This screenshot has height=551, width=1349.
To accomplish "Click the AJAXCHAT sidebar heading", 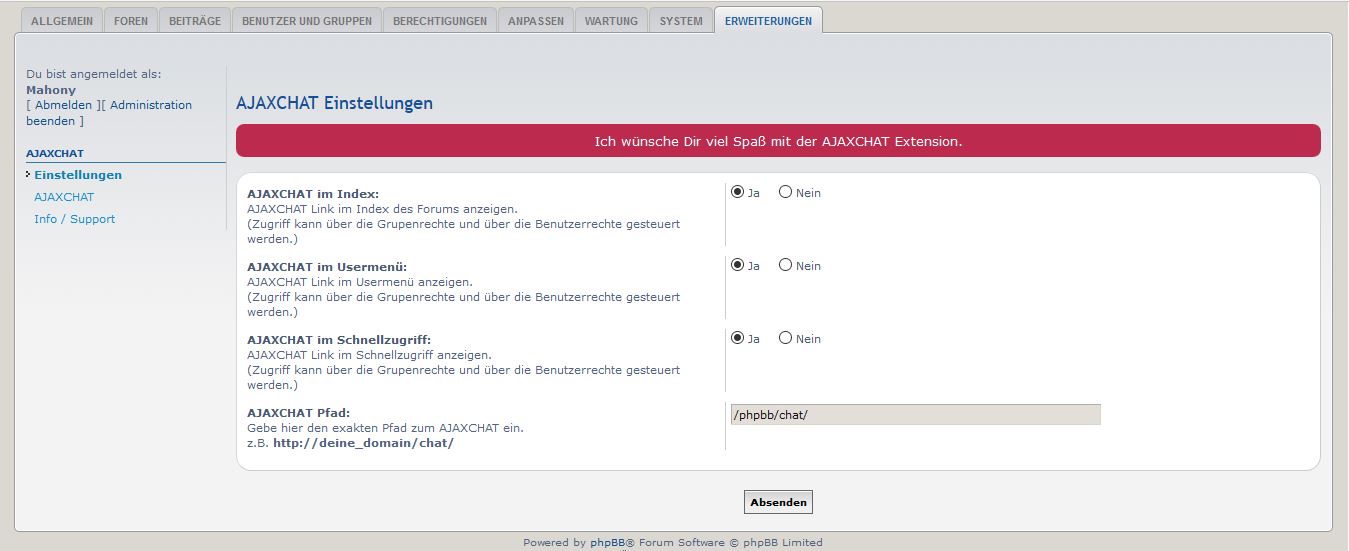I will click(55, 154).
